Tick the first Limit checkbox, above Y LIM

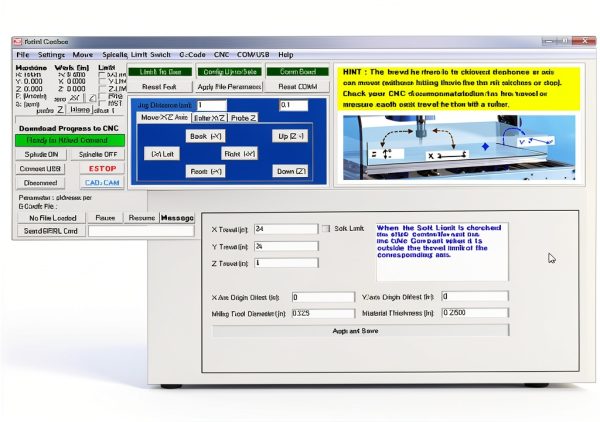coord(102,75)
